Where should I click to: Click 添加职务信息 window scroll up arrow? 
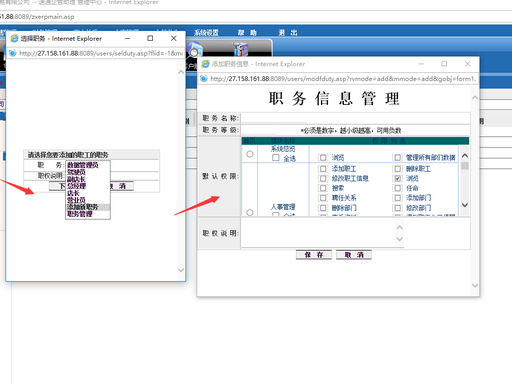pyautogui.click(x=475, y=98)
